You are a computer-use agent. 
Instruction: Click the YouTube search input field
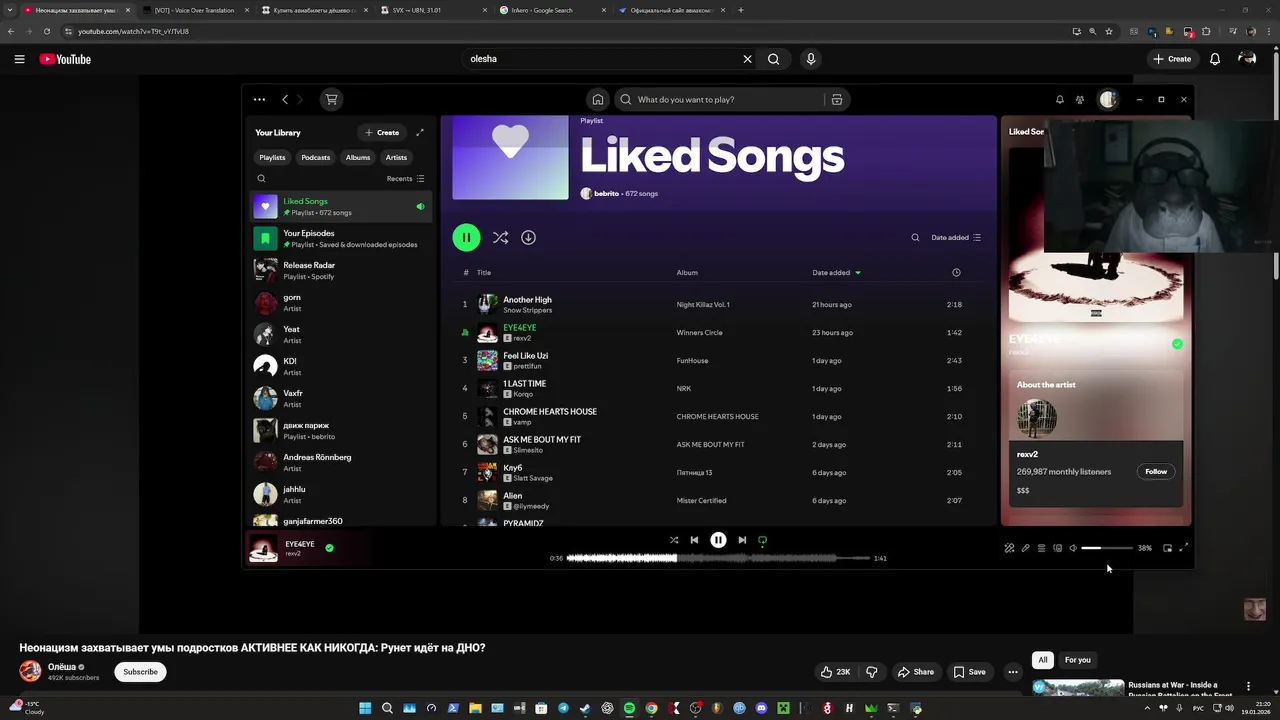603,59
